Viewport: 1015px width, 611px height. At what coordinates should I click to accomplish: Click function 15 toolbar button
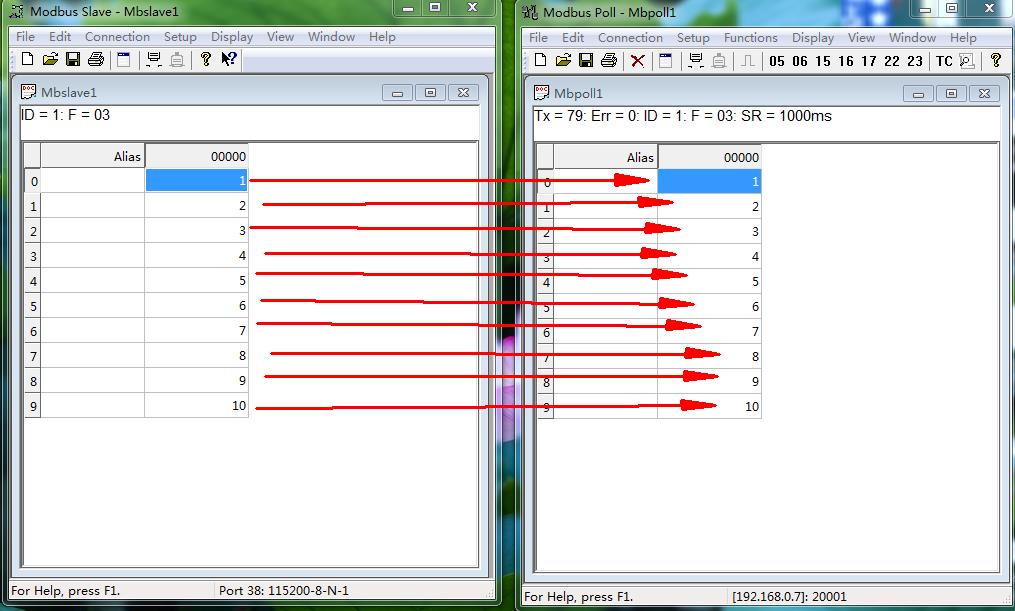[x=823, y=61]
